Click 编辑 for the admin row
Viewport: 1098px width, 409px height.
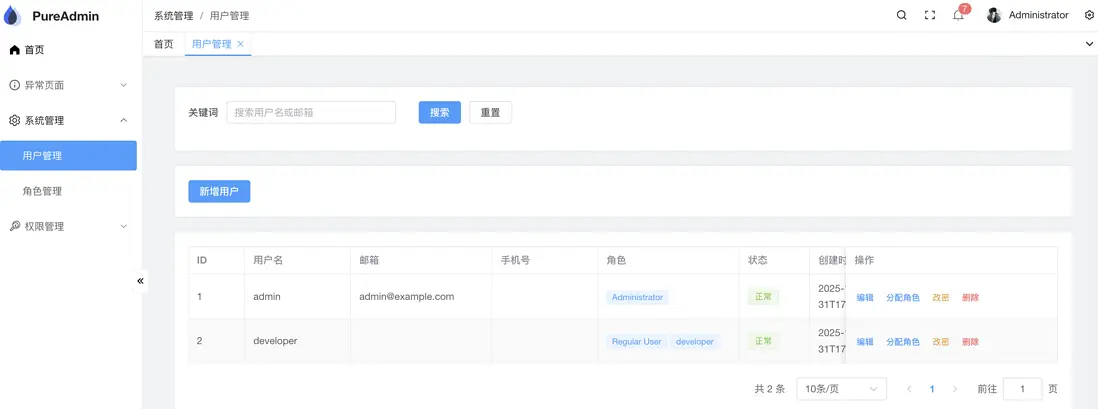(865, 297)
